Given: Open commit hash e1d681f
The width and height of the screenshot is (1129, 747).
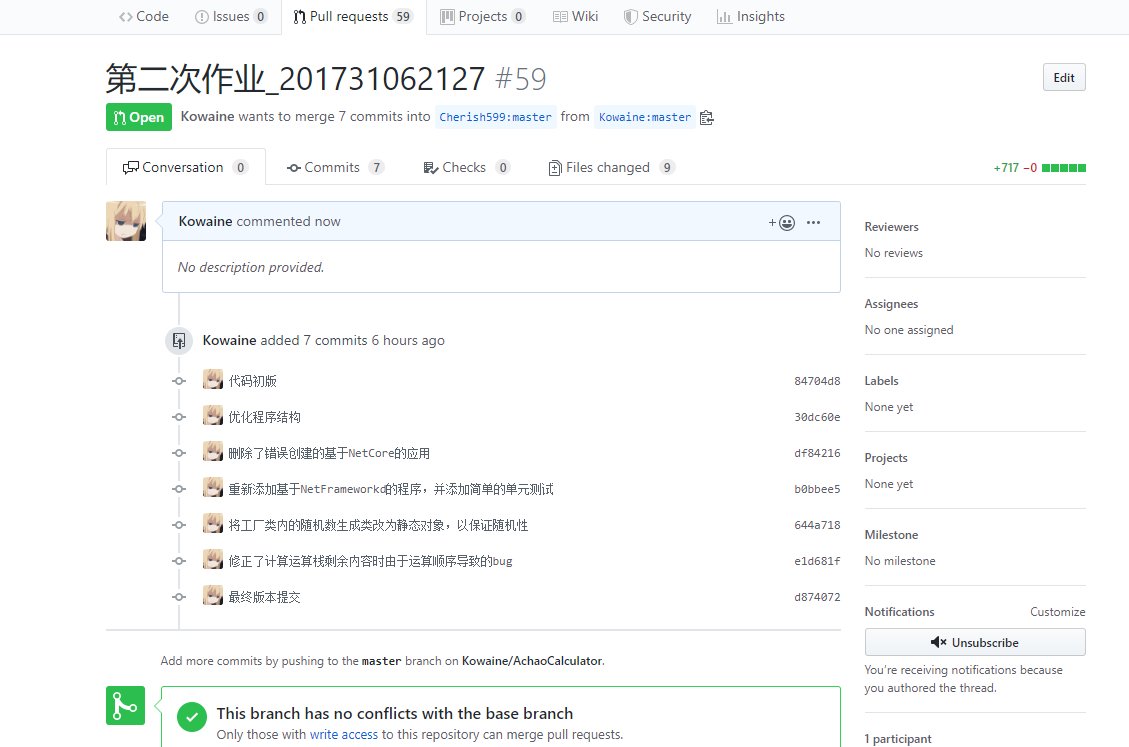Looking at the screenshot, I should tap(817, 561).
